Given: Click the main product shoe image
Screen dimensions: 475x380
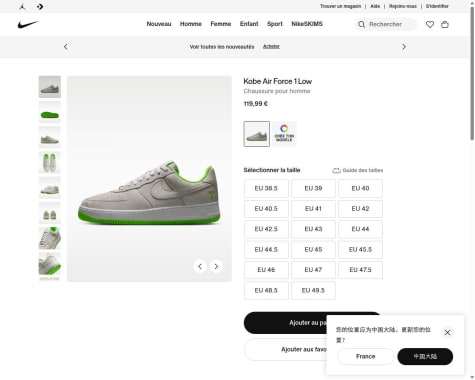Looking at the screenshot, I should [x=149, y=179].
